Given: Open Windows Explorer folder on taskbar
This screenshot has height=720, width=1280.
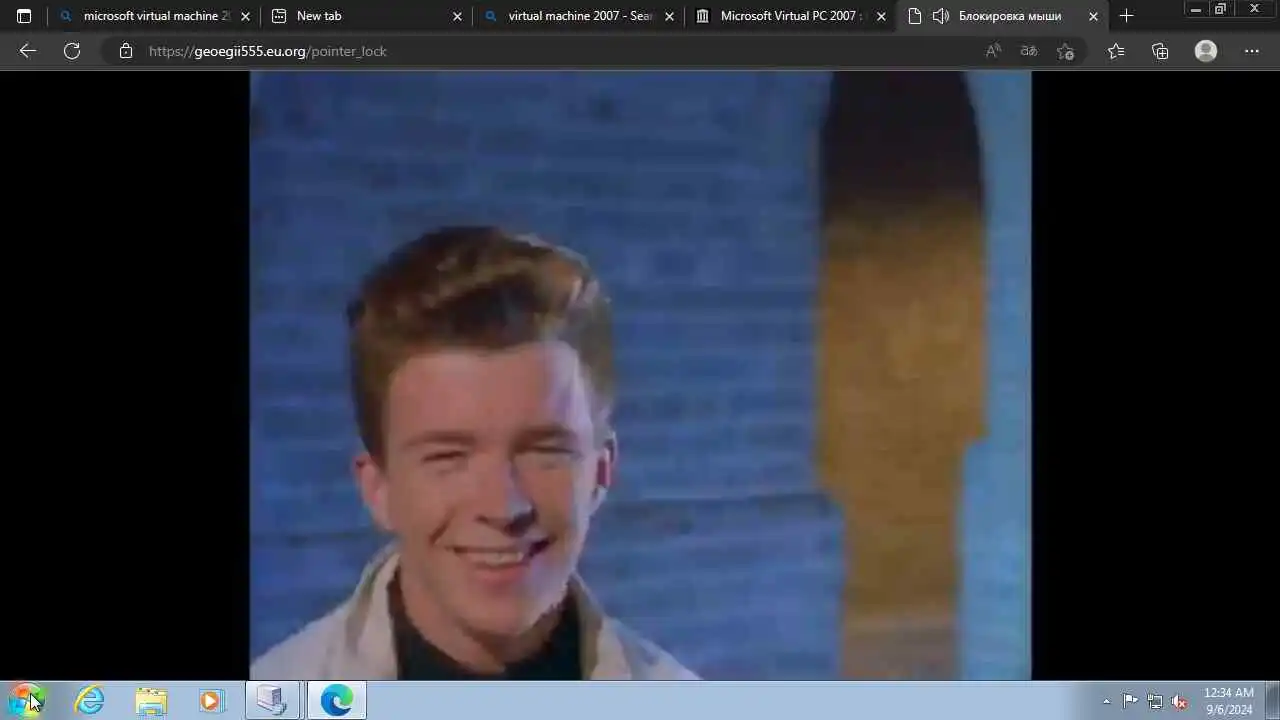Looking at the screenshot, I should click(151, 700).
